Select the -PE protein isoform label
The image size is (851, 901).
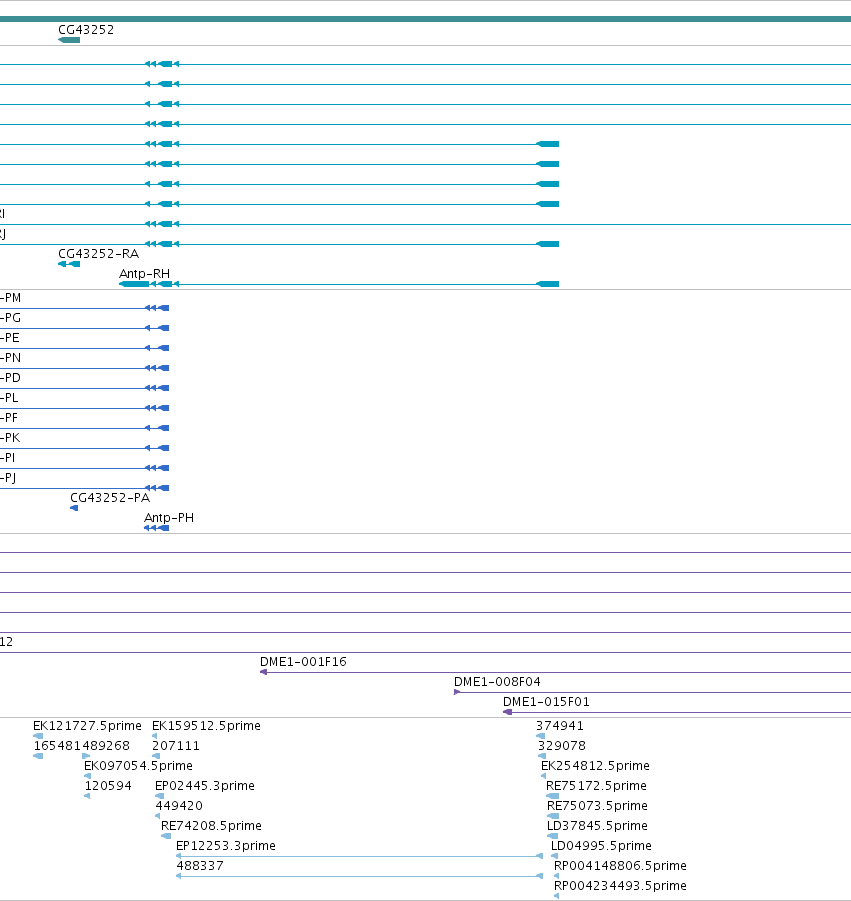point(10,338)
